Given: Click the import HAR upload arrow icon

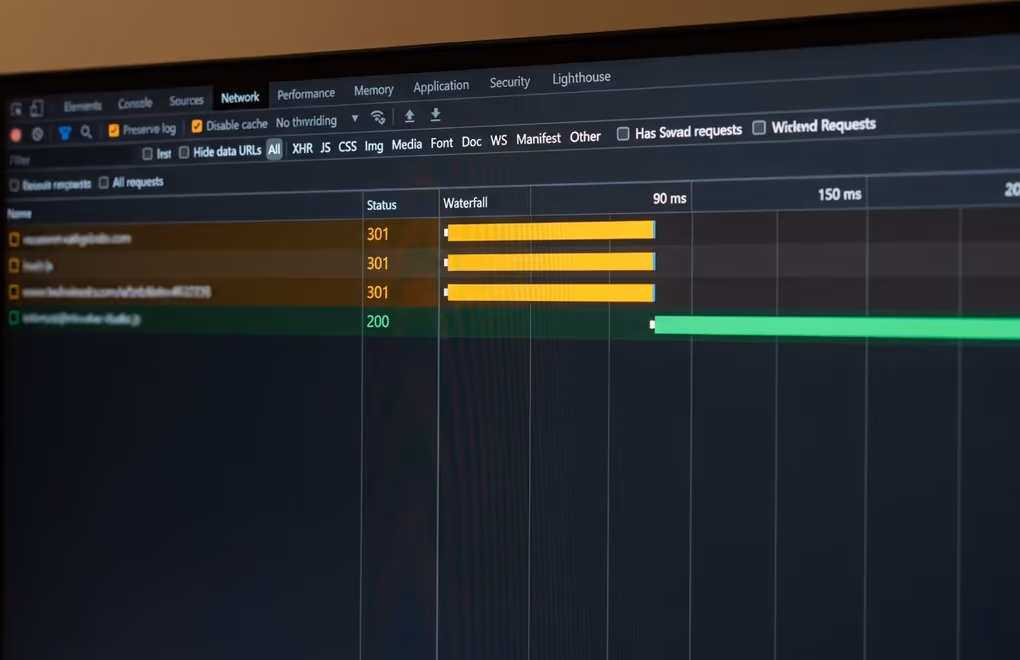Looking at the screenshot, I should click(410, 116).
